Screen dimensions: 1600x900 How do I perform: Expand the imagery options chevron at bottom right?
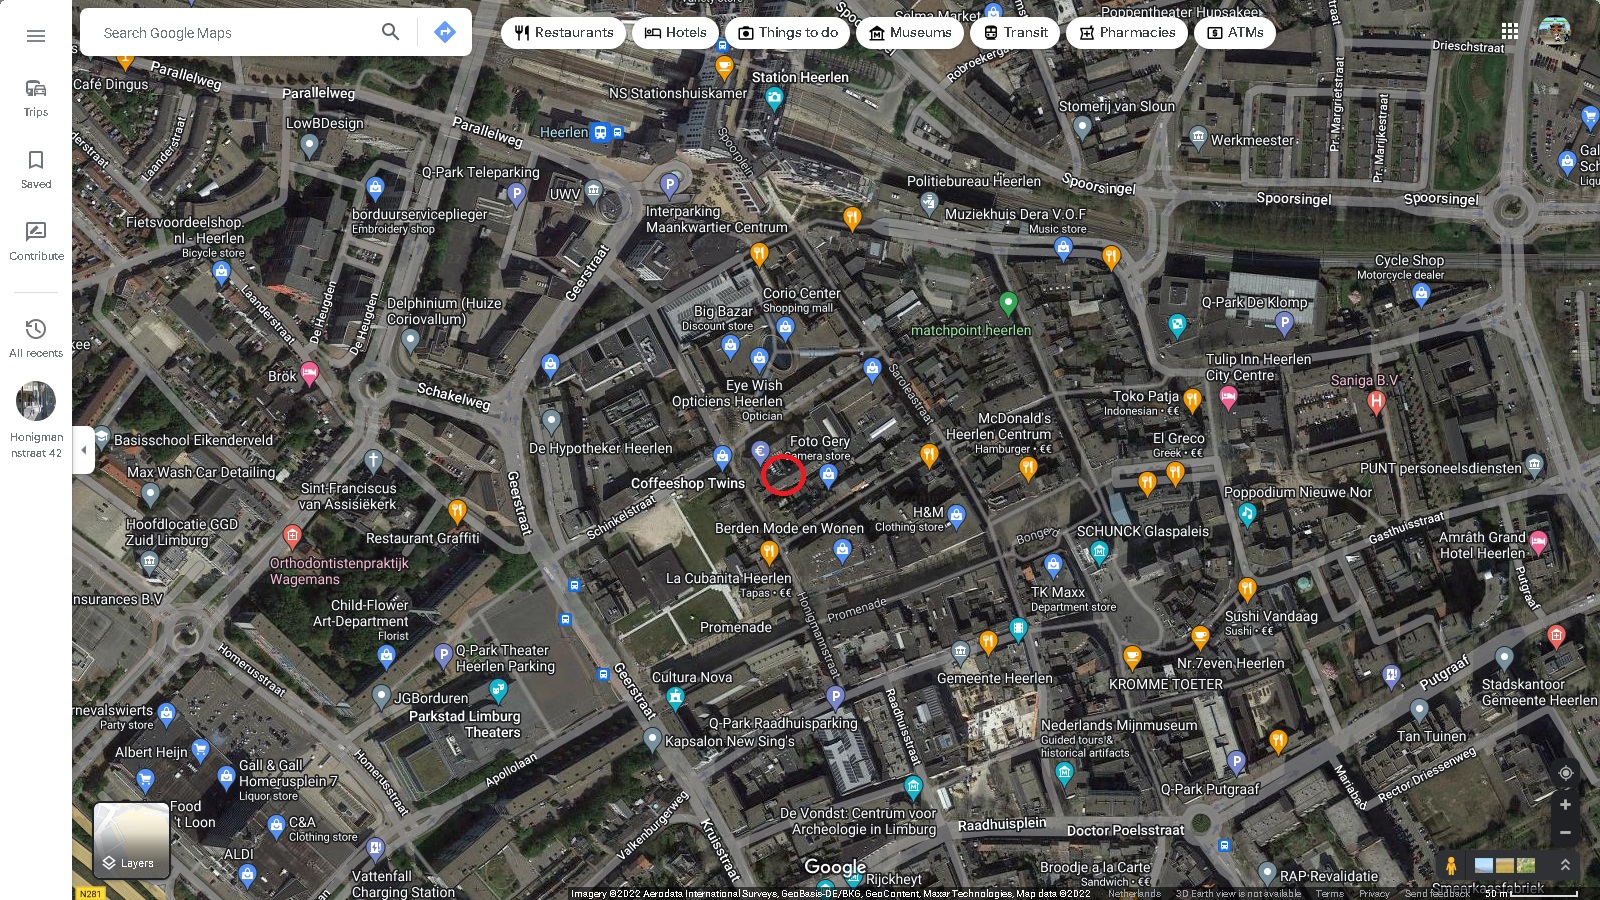(x=1565, y=865)
